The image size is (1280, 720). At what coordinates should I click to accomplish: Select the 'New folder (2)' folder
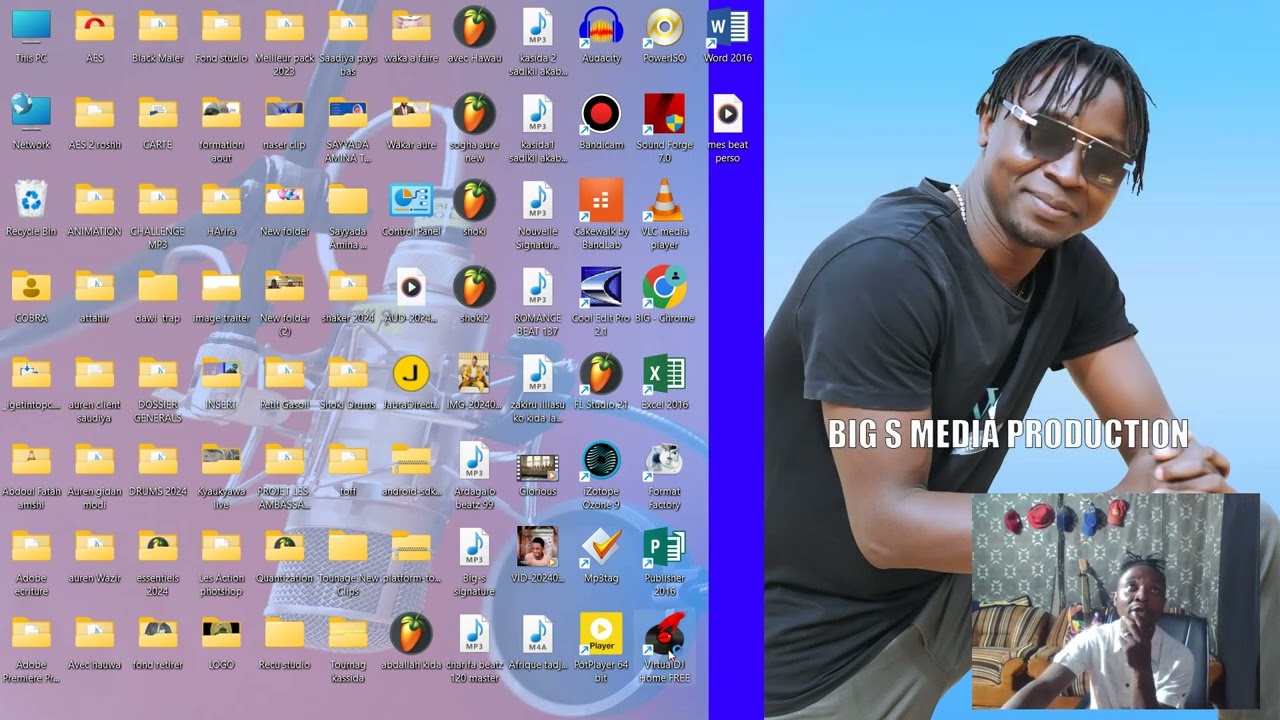pos(285,288)
